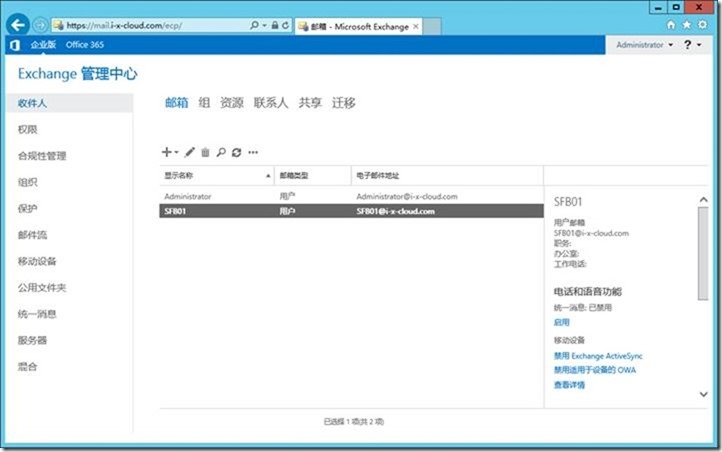Click the add new mailbox plus icon
This screenshot has height=452, width=722.
[167, 152]
